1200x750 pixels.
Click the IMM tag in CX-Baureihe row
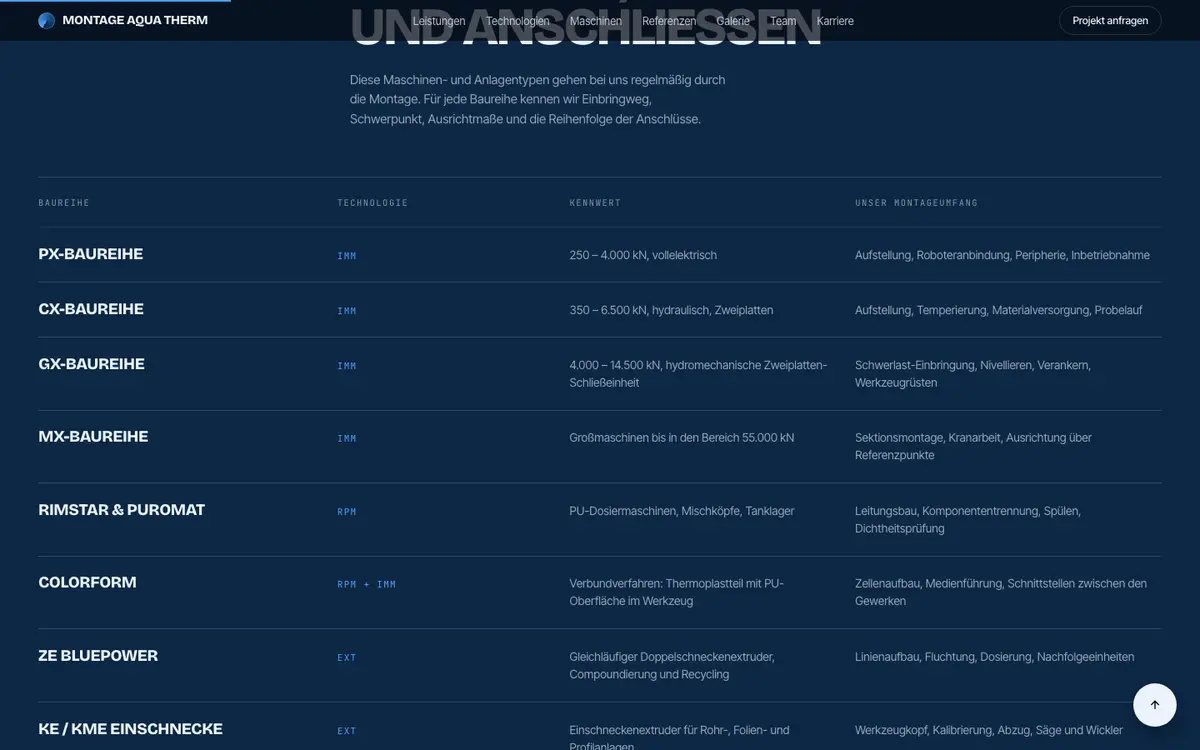[x=347, y=311]
